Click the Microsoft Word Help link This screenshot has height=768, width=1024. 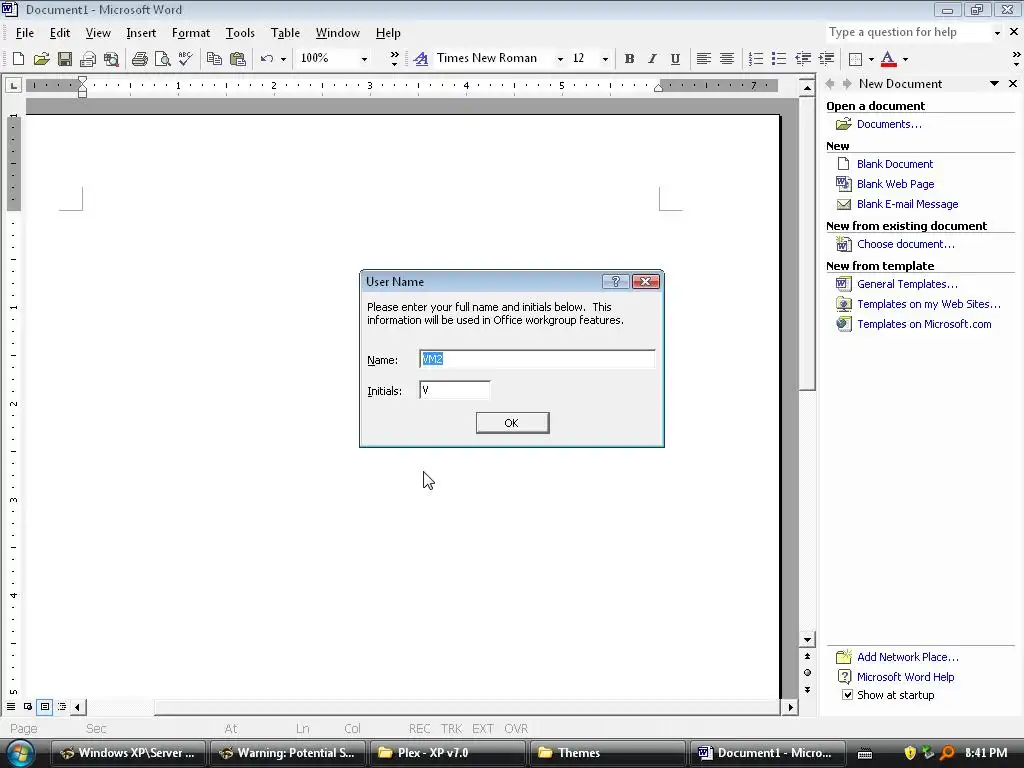point(905,677)
